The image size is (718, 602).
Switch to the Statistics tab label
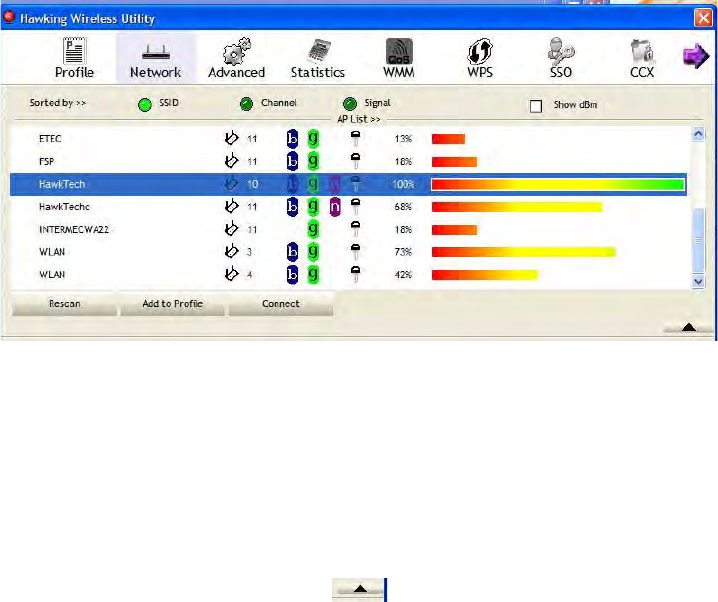click(x=318, y=72)
